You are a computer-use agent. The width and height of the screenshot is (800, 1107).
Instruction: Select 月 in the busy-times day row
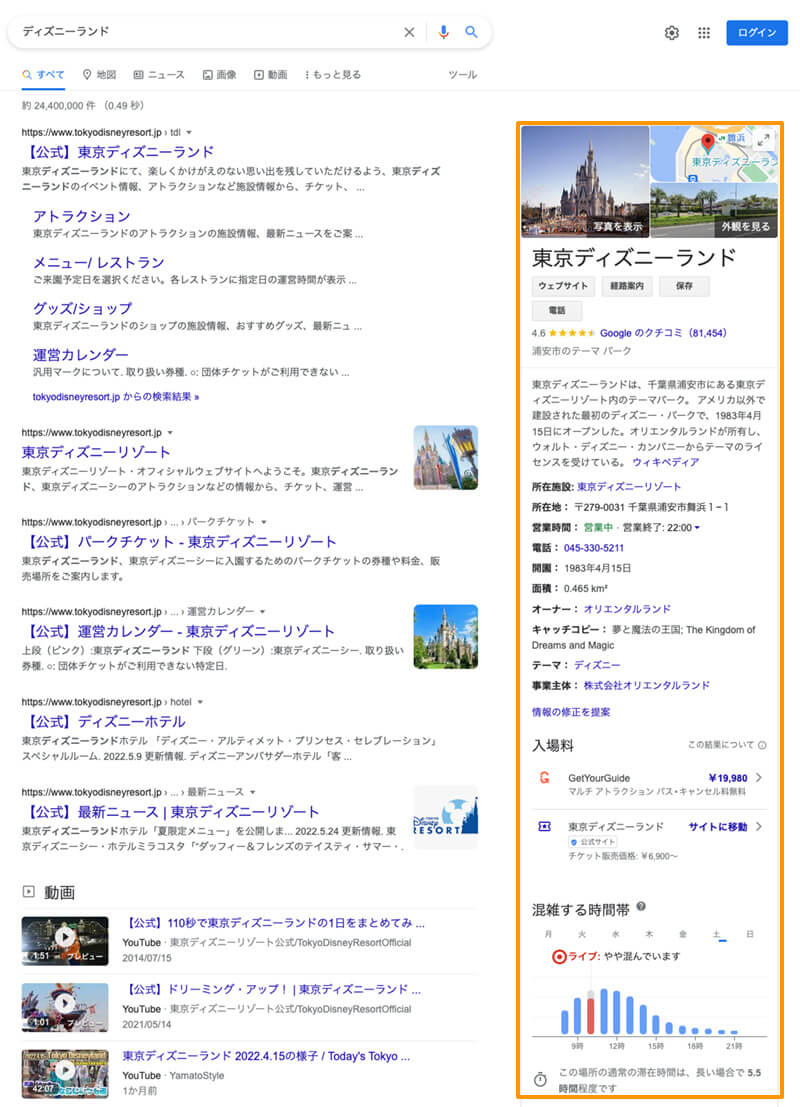[x=546, y=934]
